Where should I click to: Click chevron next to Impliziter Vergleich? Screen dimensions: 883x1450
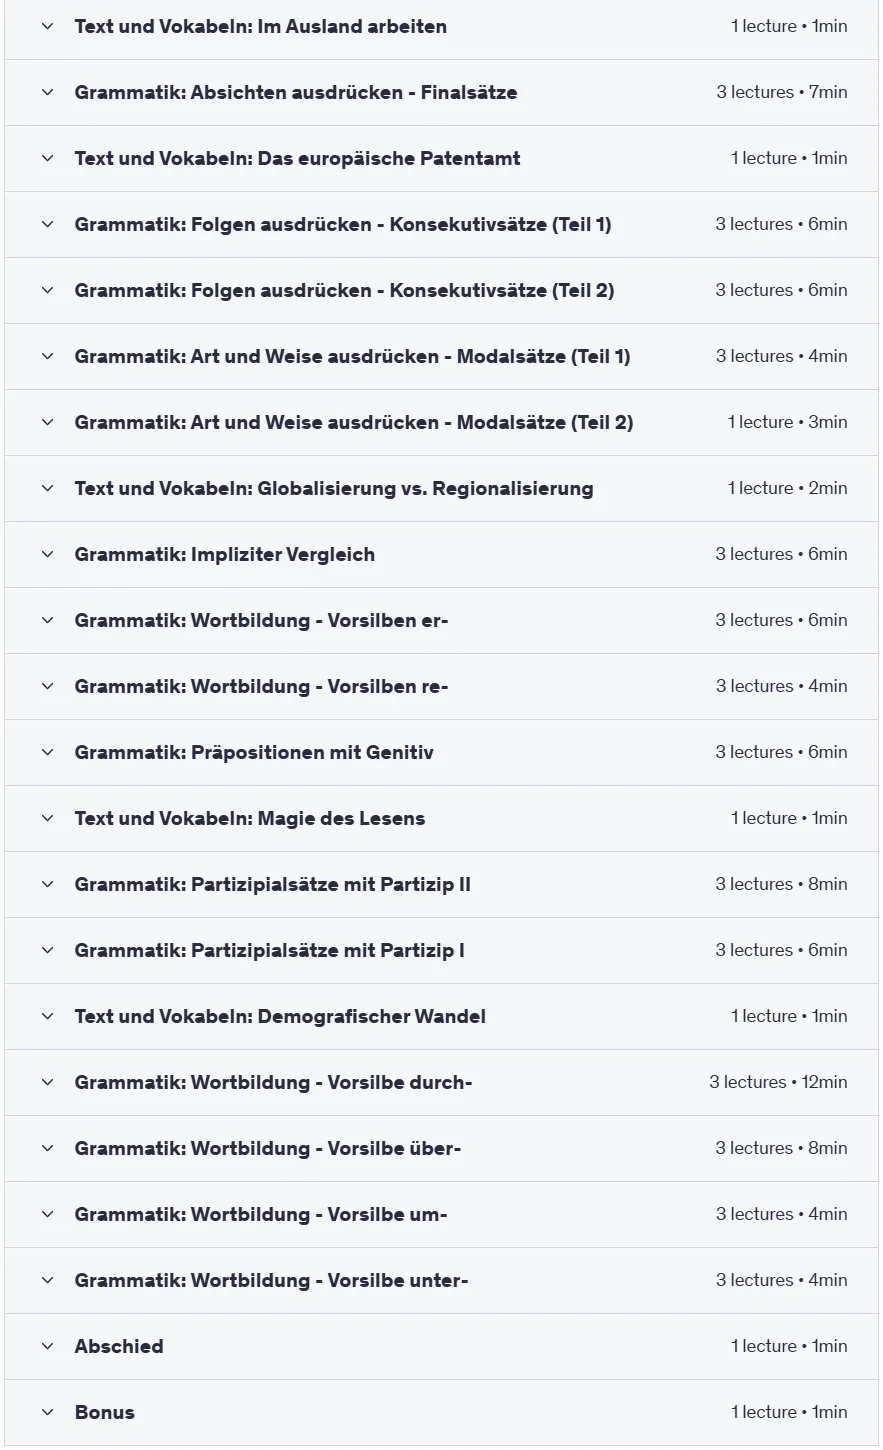(47, 555)
